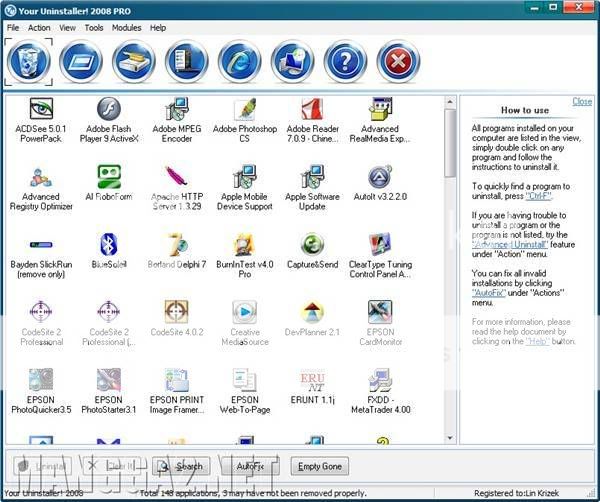Screen dimensions: 600x502
Task: Open the Tools menu
Action: [x=94, y=28]
